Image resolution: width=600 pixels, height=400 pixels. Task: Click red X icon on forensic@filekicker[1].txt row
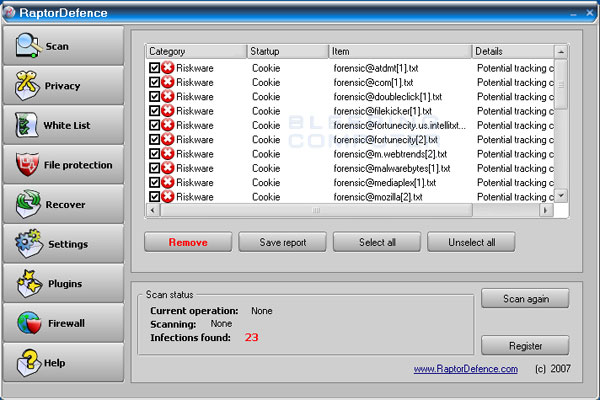[x=168, y=111]
